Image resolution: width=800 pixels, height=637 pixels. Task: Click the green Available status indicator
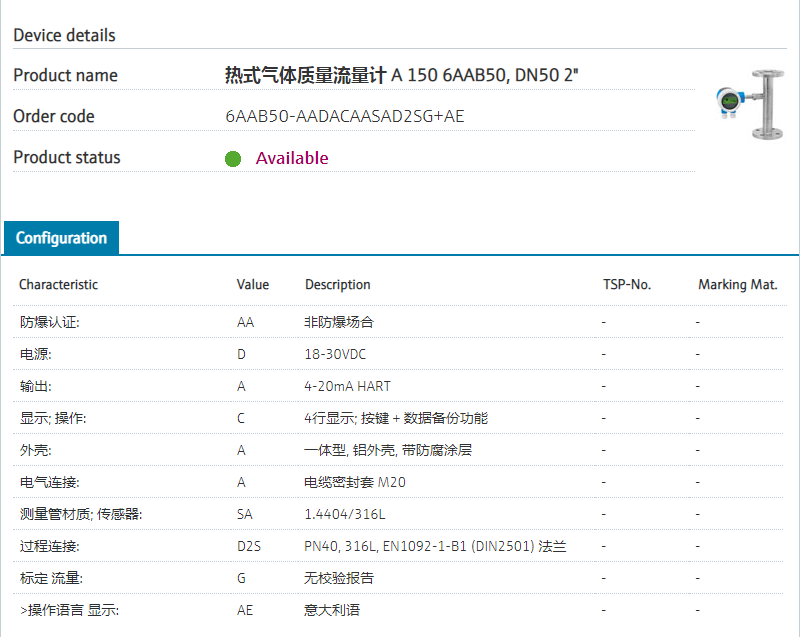tap(233, 158)
